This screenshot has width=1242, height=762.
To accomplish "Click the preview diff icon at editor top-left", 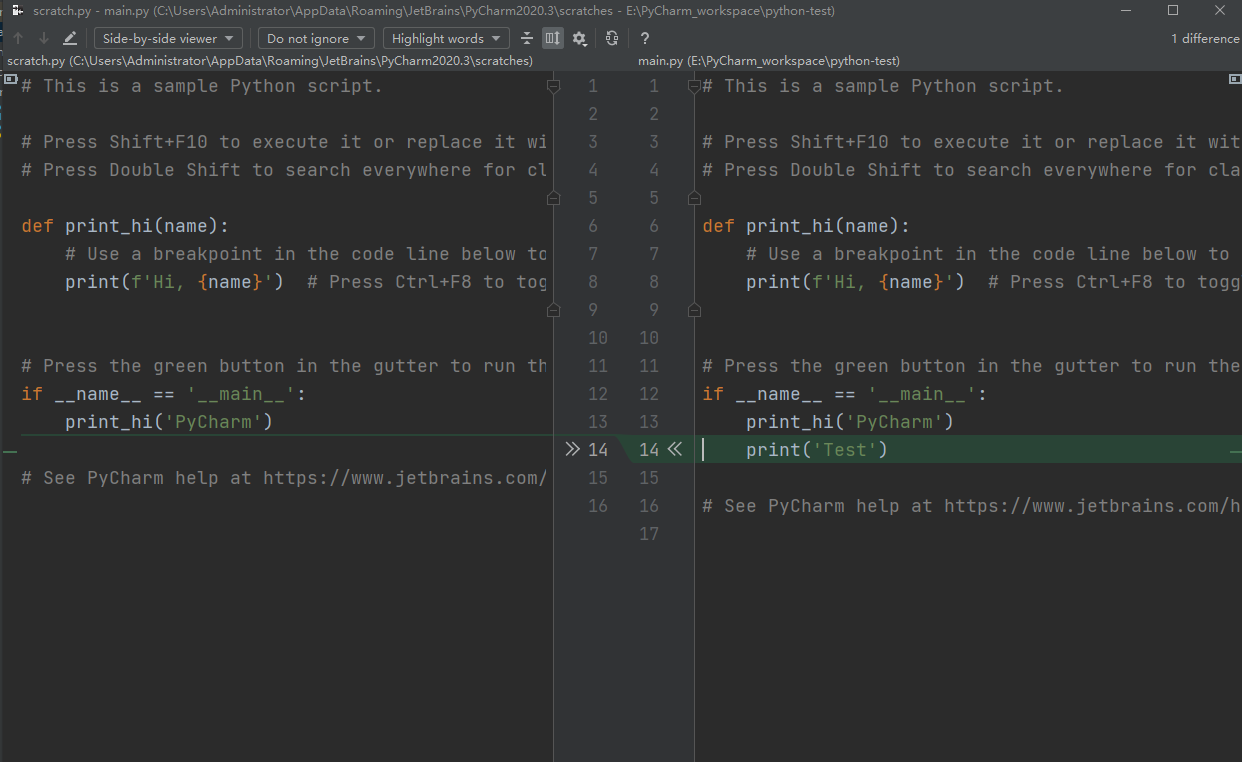I will (11, 78).
